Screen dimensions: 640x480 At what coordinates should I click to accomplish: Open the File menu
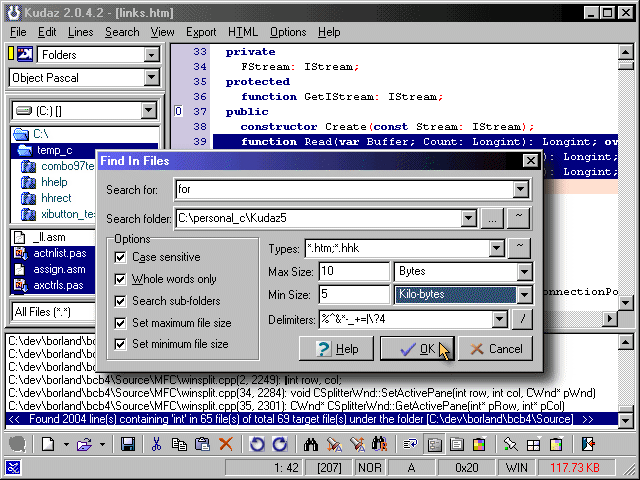pyautogui.click(x=18, y=32)
